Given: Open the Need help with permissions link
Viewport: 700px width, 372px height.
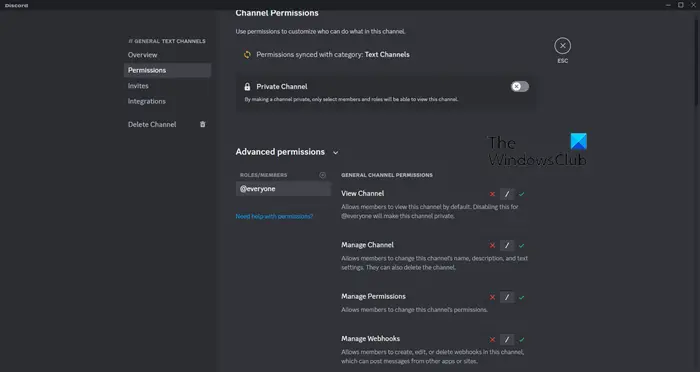Looking at the screenshot, I should pyautogui.click(x=274, y=216).
